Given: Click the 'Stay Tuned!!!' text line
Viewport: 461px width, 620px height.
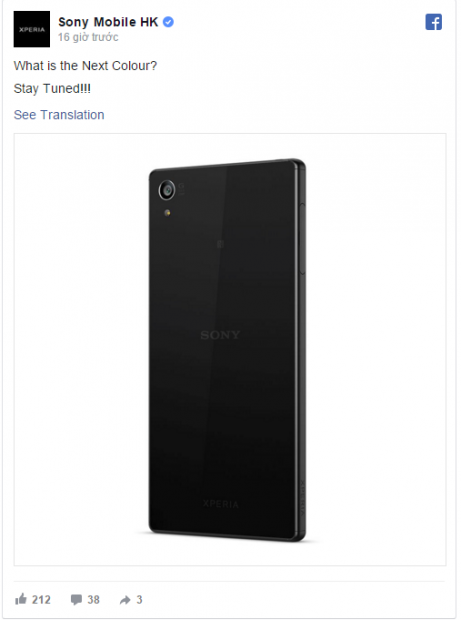Looking at the screenshot, I should (x=52, y=89).
